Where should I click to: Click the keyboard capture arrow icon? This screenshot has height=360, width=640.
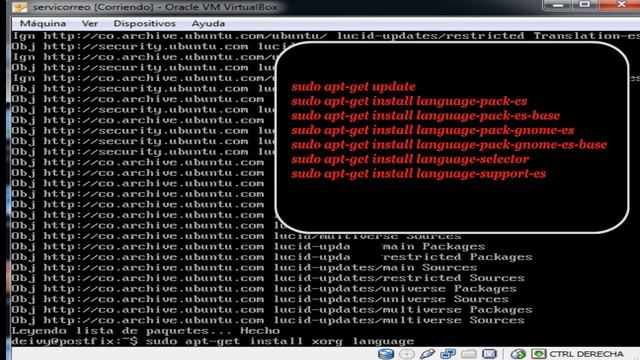click(x=539, y=354)
